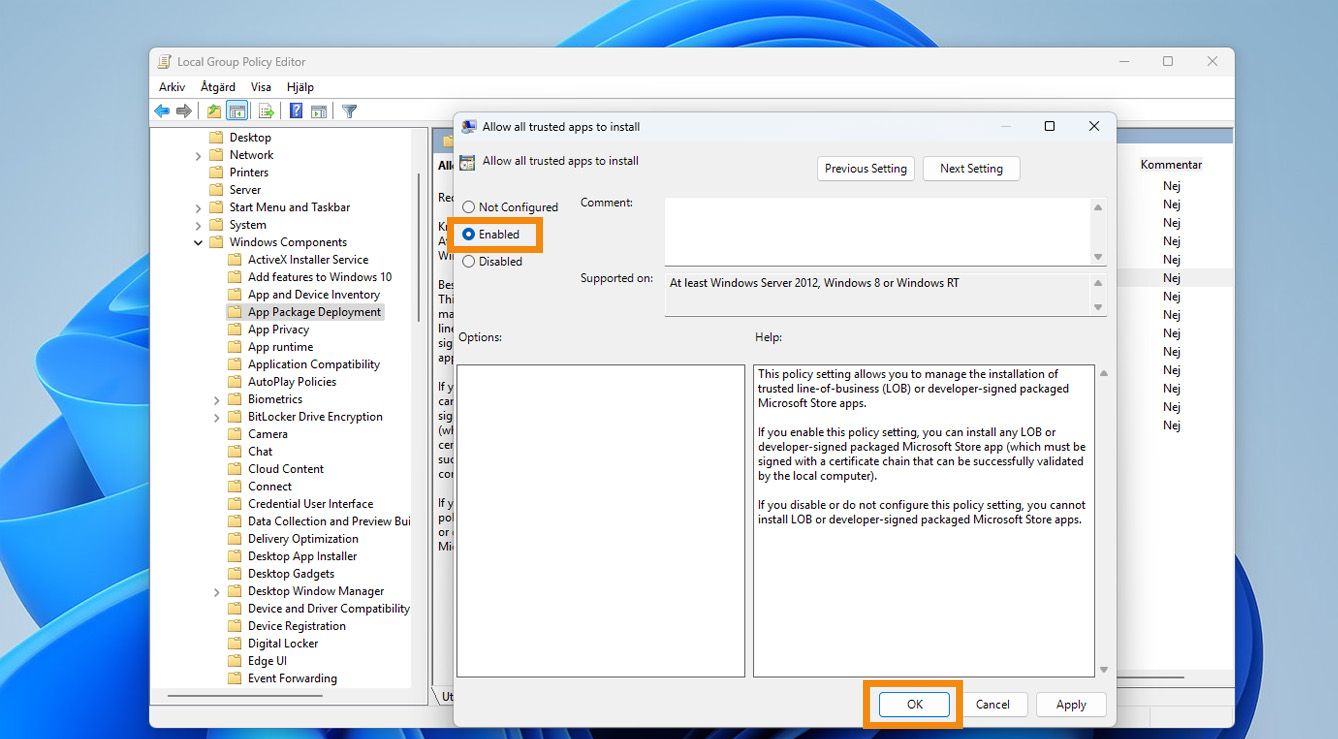Select the Server folder icon in tree
This screenshot has width=1338, height=739.
[x=216, y=190]
